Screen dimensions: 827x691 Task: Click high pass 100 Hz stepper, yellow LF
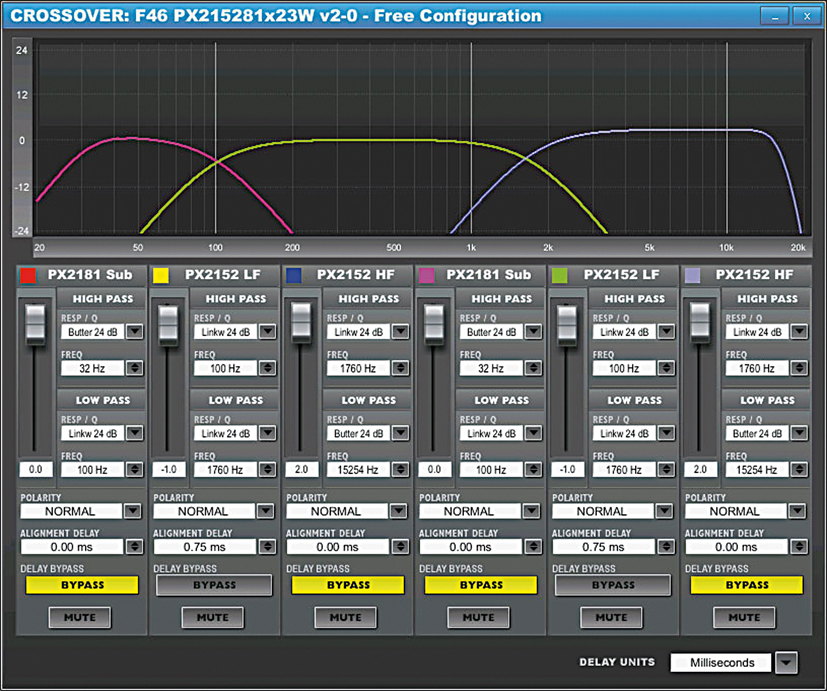coord(267,368)
